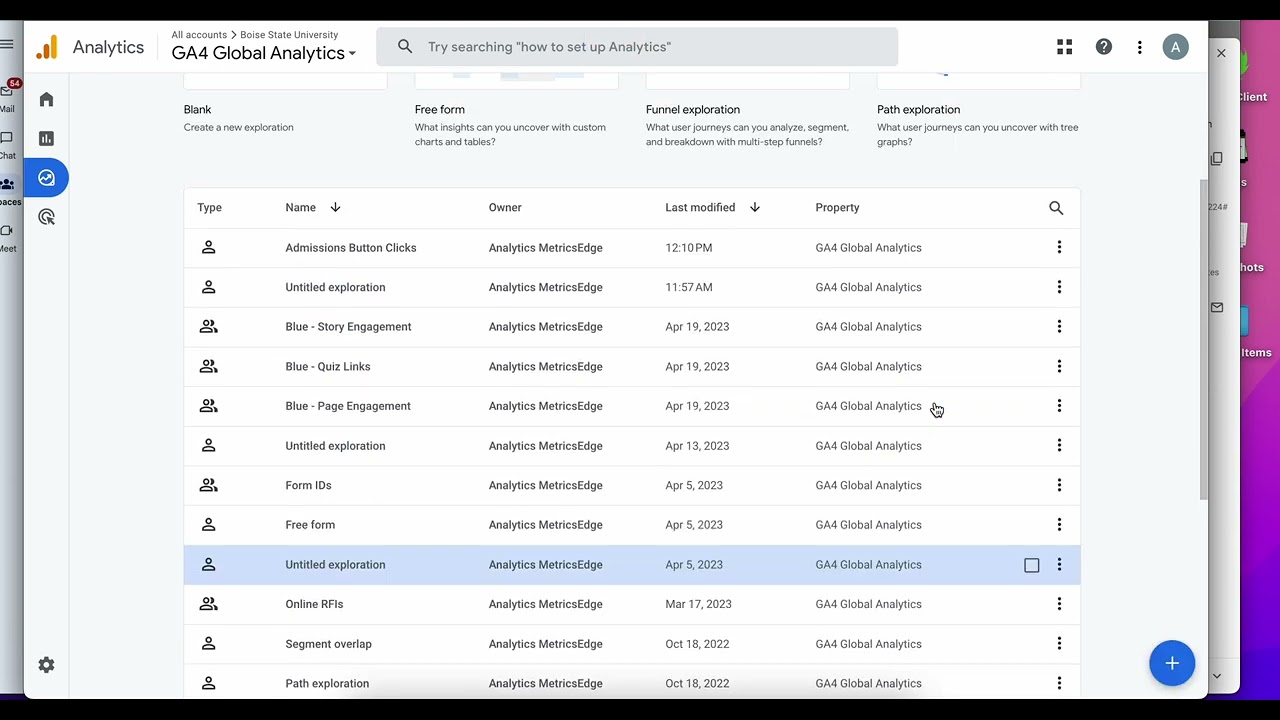Select the Explore icon in sidebar
Screen dimensions: 1280x720
(46, 178)
